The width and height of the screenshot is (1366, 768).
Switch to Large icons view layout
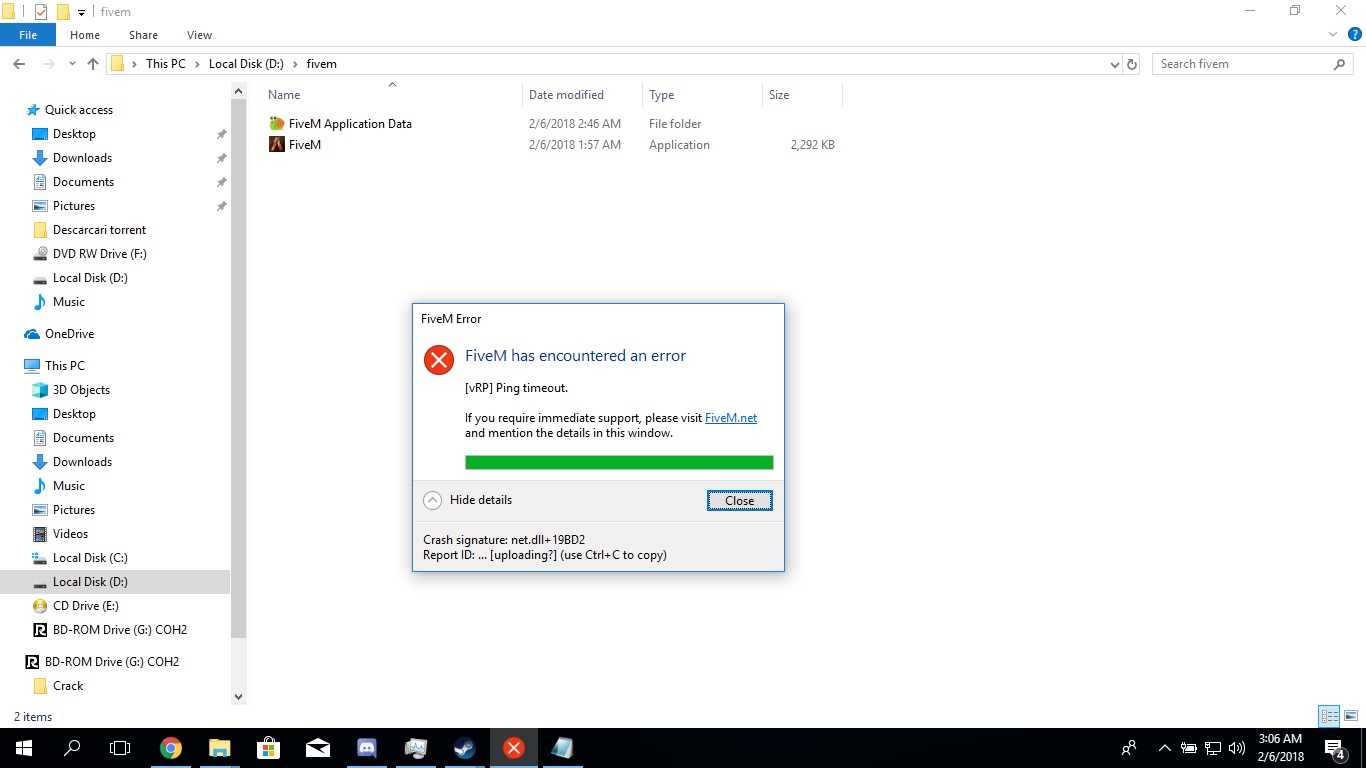coord(1351,716)
